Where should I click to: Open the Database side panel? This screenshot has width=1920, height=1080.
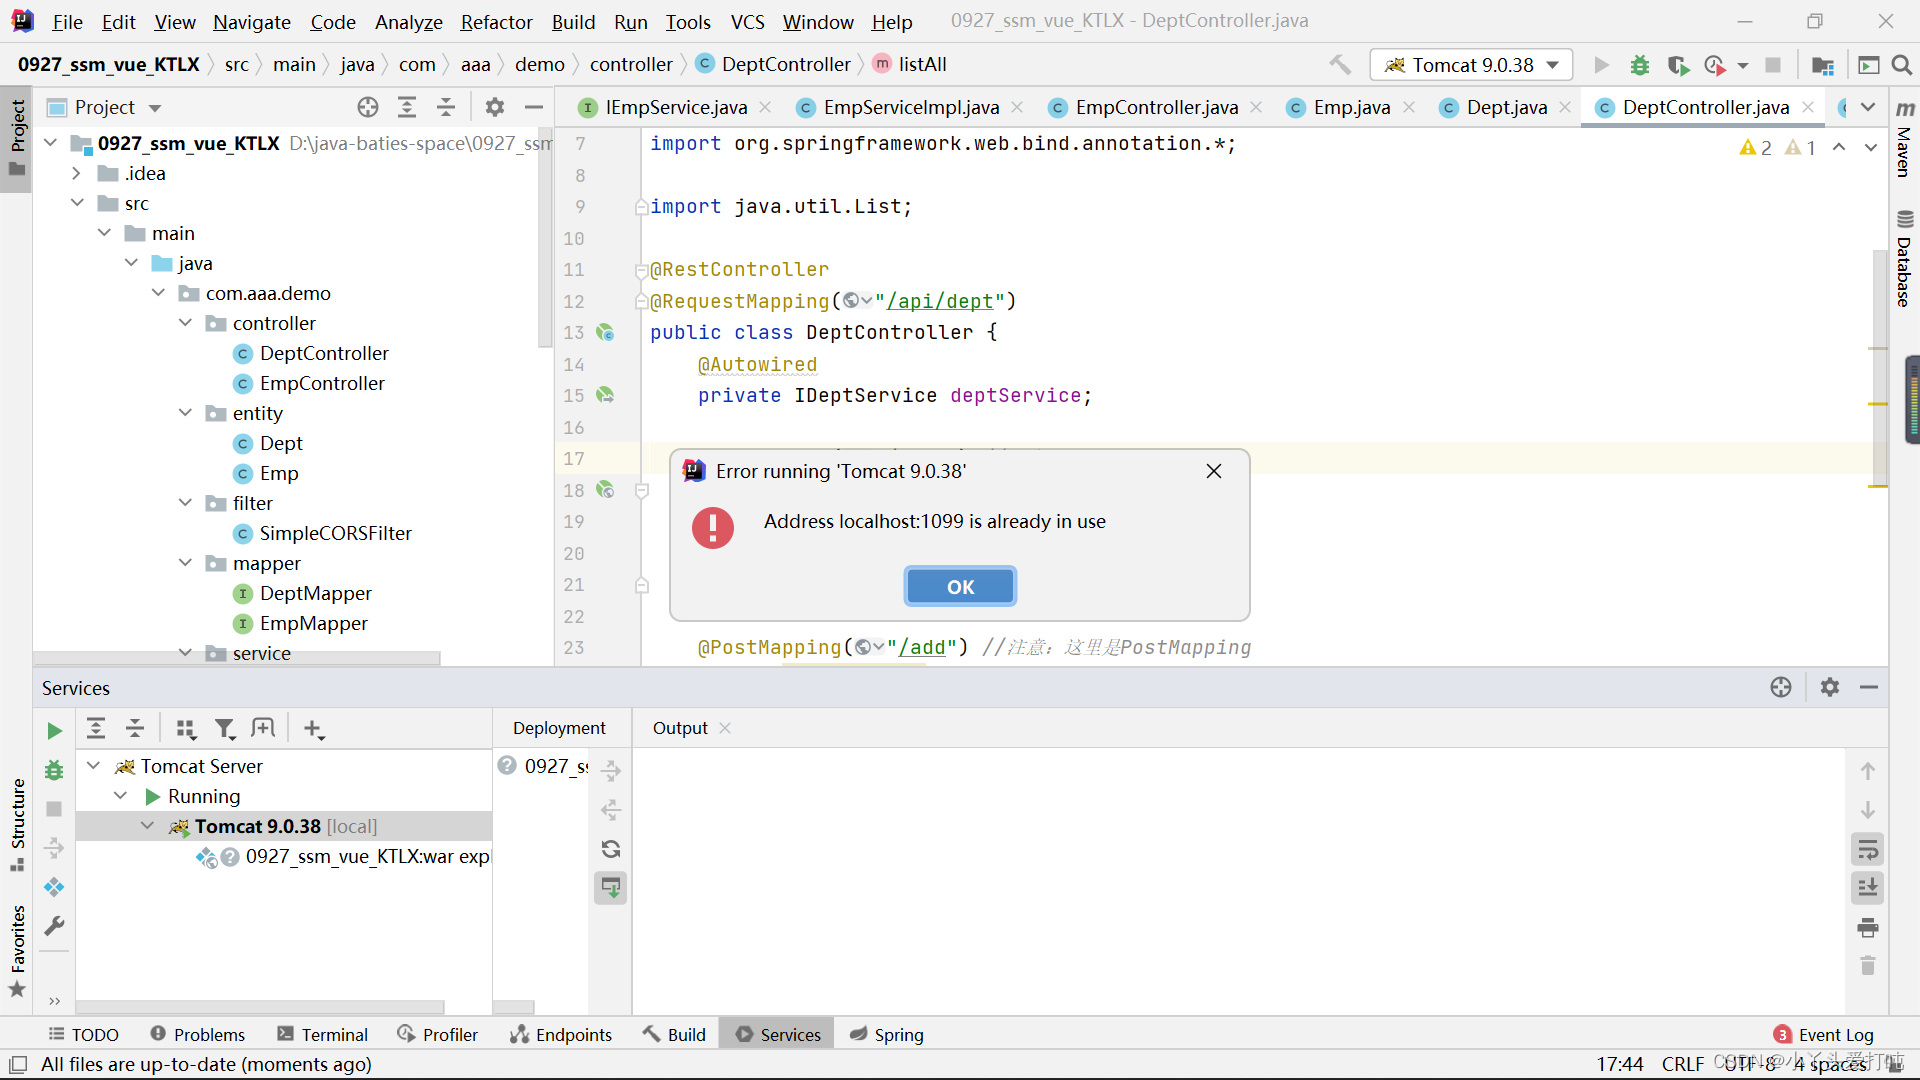click(1904, 260)
